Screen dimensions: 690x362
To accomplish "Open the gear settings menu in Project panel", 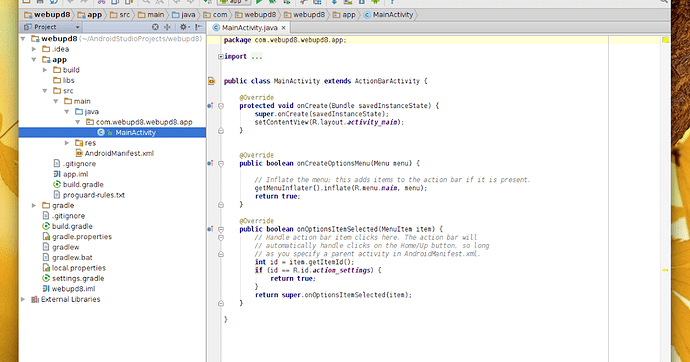I will [x=184, y=27].
